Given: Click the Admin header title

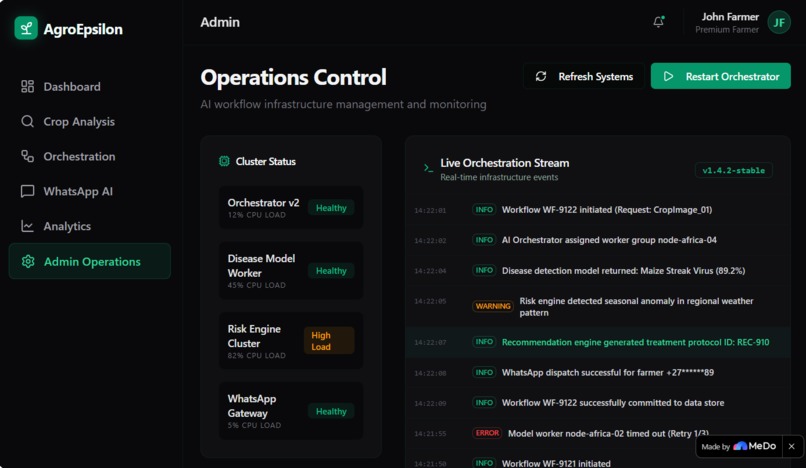Looking at the screenshot, I should [x=220, y=22].
